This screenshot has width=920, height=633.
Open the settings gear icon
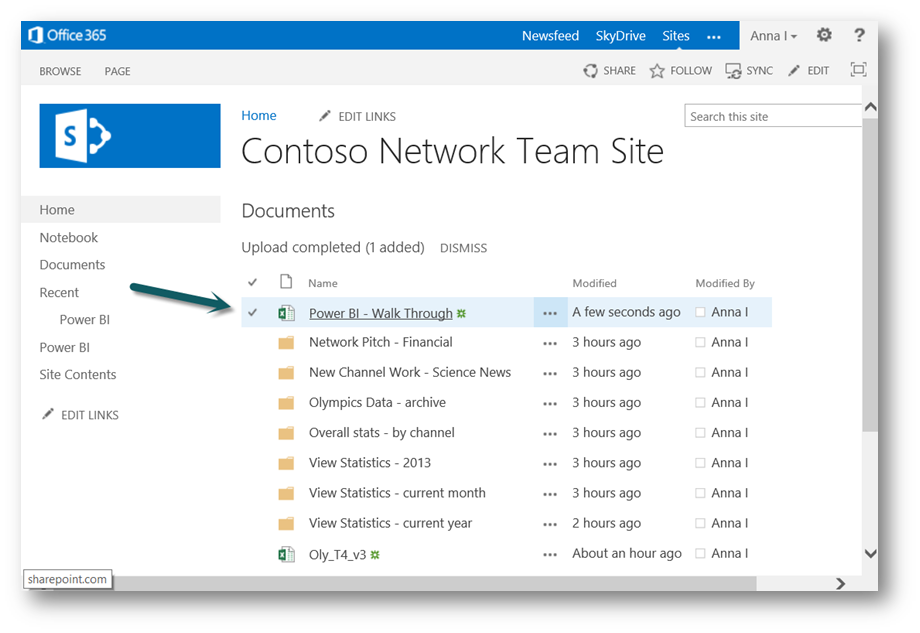[824, 35]
